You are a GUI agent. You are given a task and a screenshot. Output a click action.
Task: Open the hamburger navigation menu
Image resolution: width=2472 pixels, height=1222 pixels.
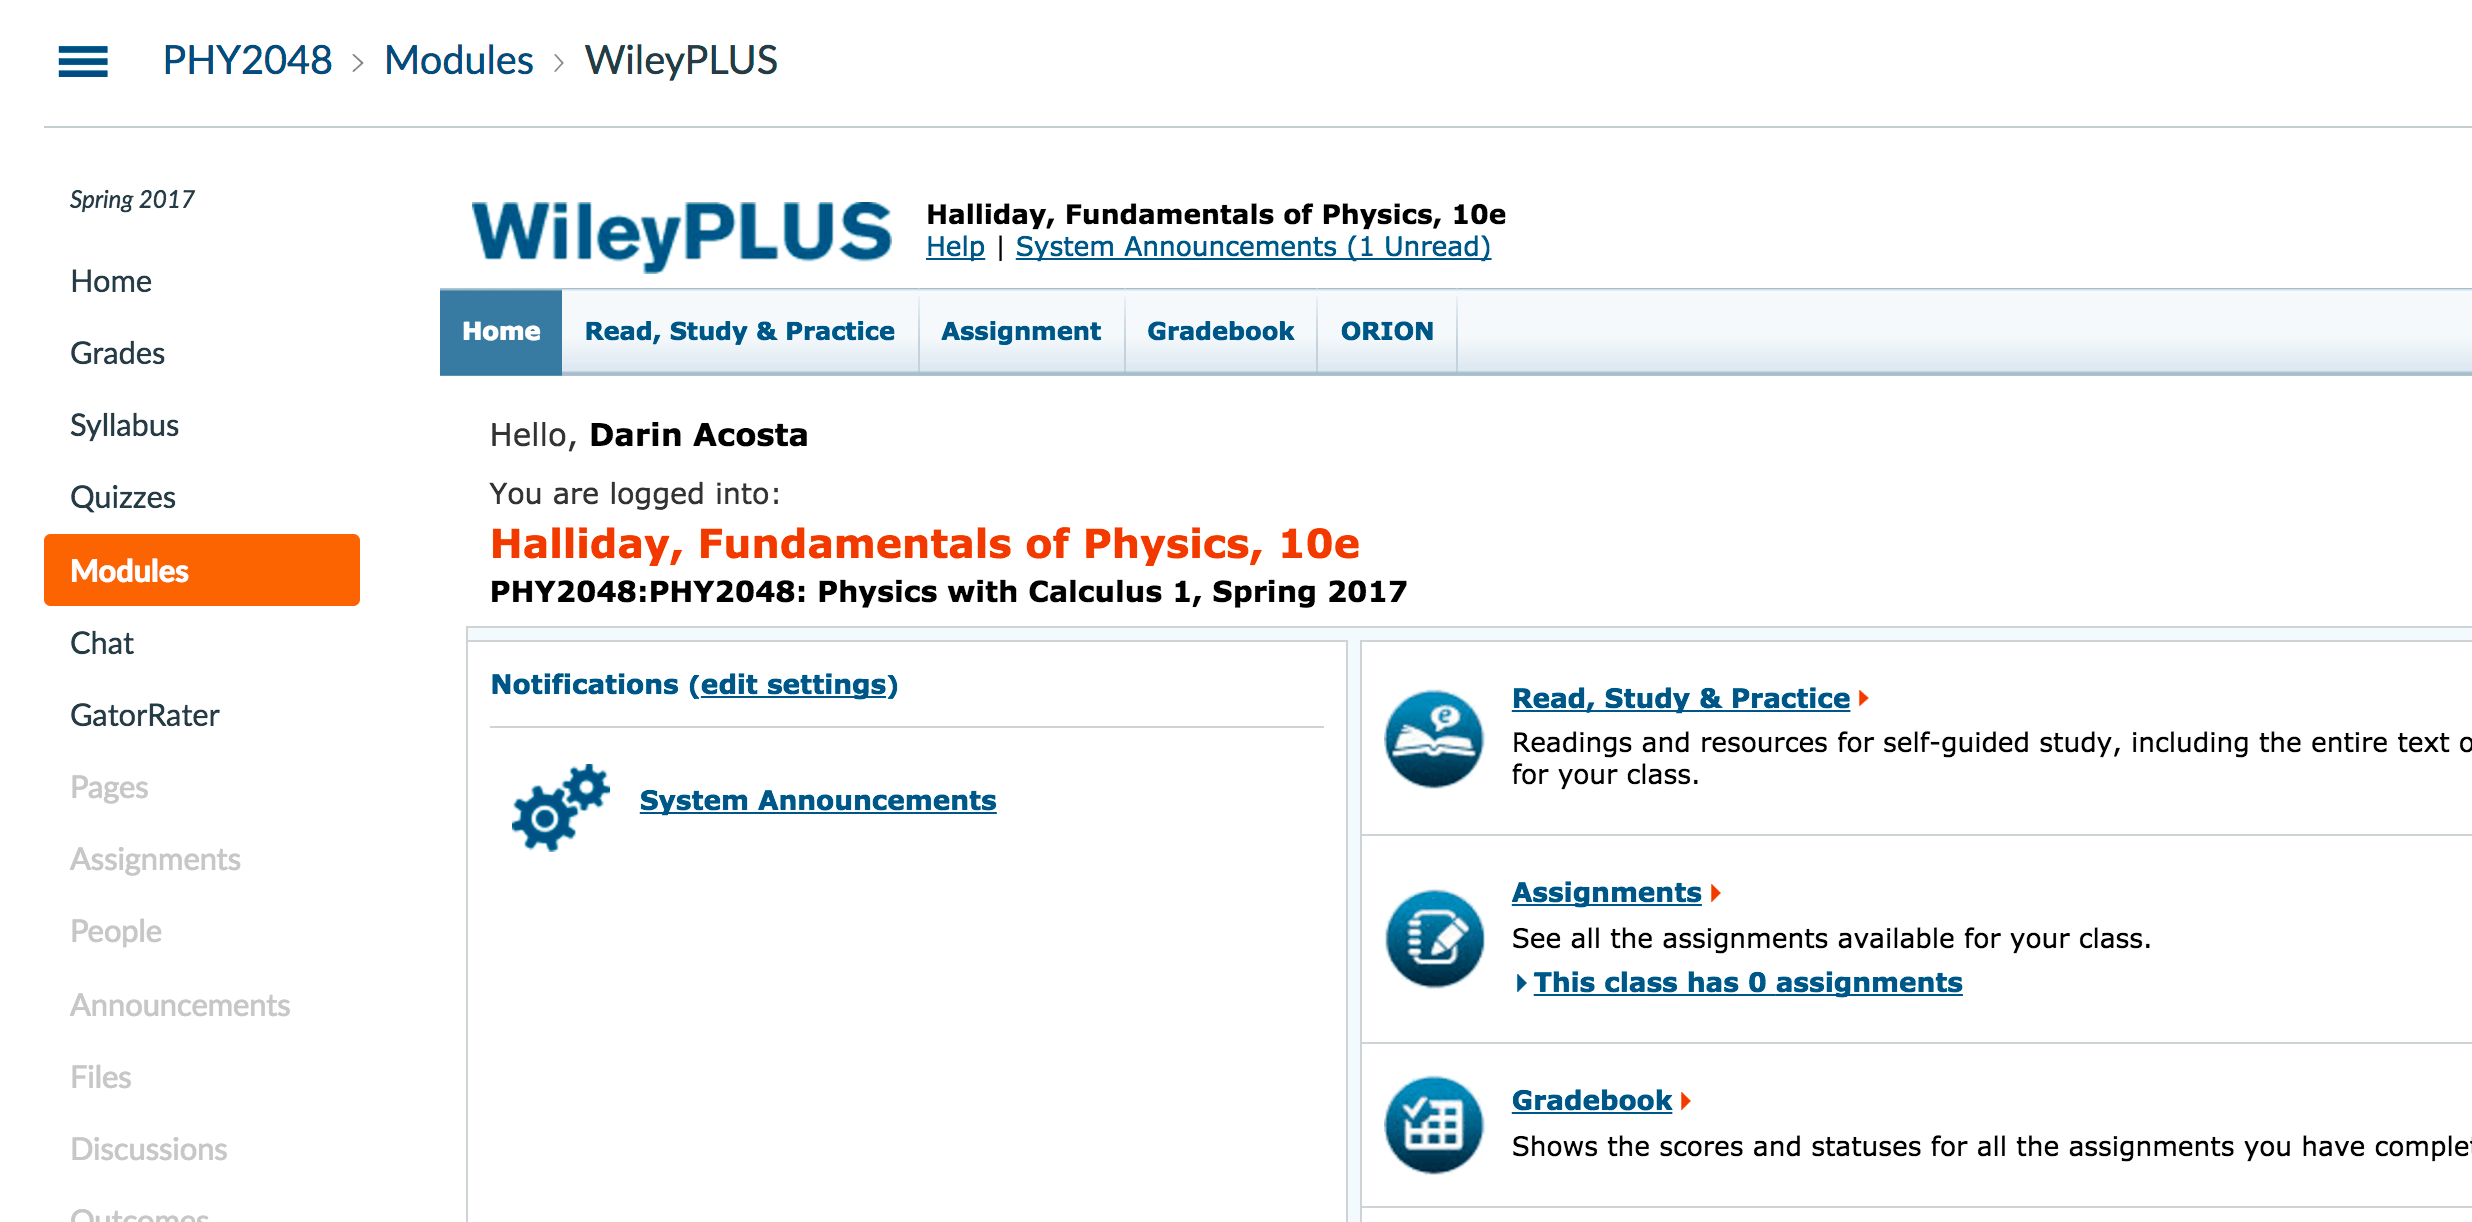point(84,62)
